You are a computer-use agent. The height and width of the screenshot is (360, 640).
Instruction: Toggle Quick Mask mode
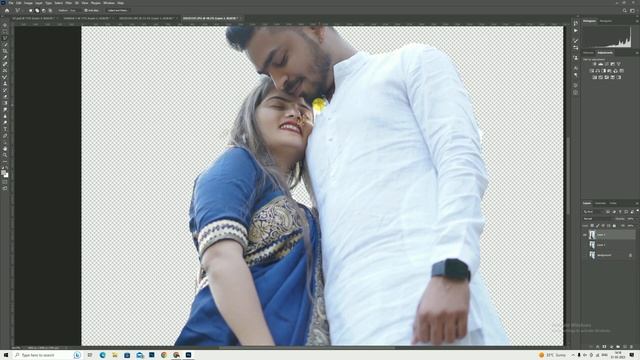pyautogui.click(x=5, y=182)
